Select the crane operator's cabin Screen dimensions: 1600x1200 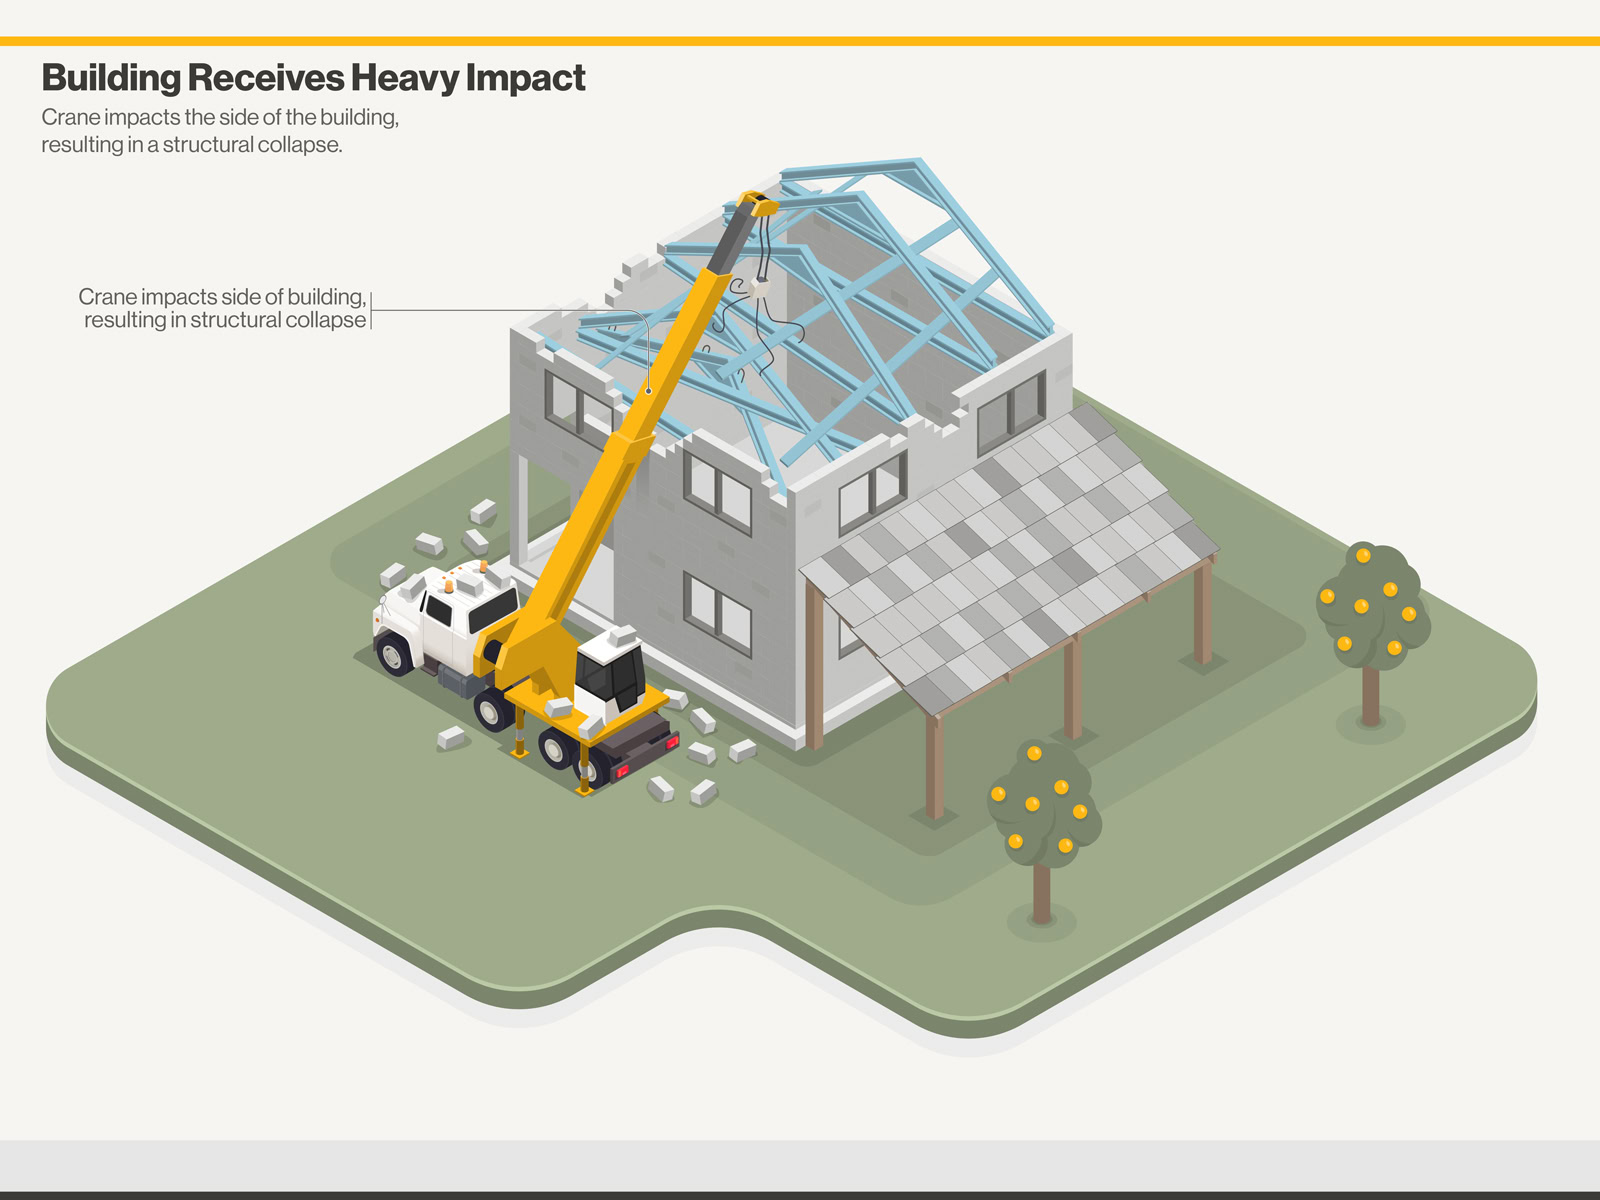[x=612, y=672]
